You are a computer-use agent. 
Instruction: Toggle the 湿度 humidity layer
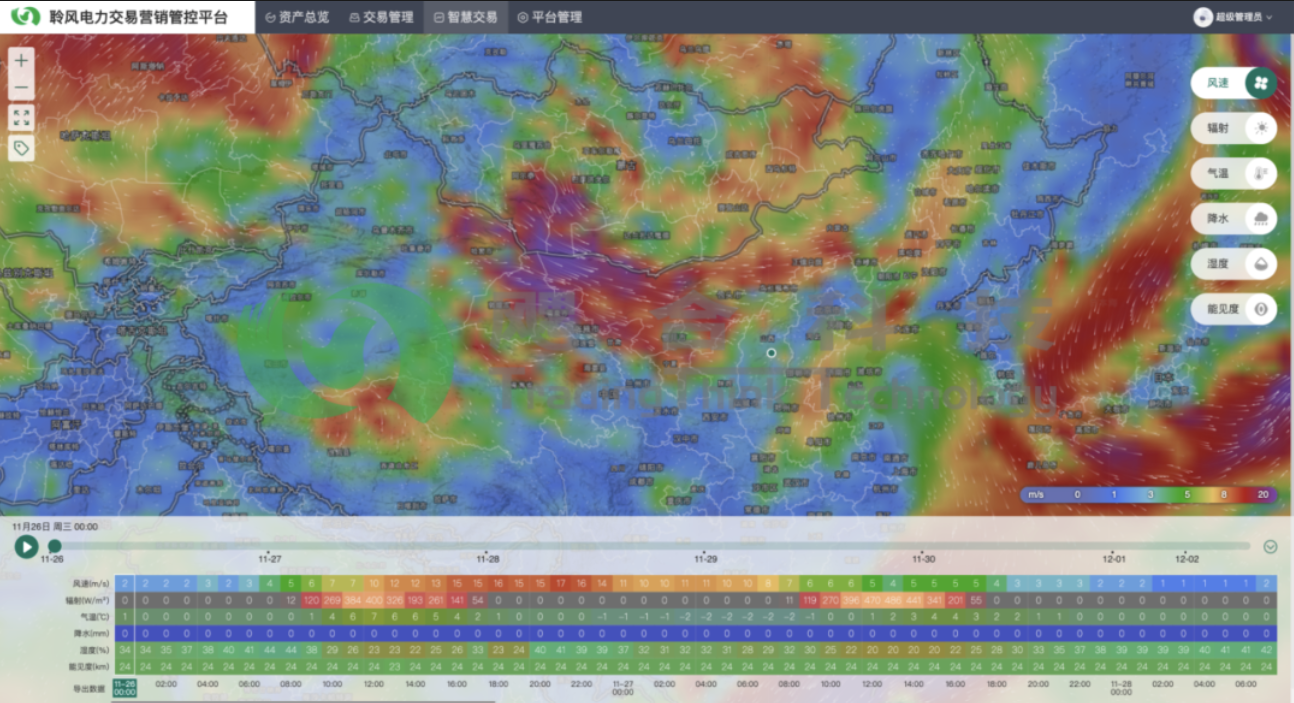[1233, 264]
